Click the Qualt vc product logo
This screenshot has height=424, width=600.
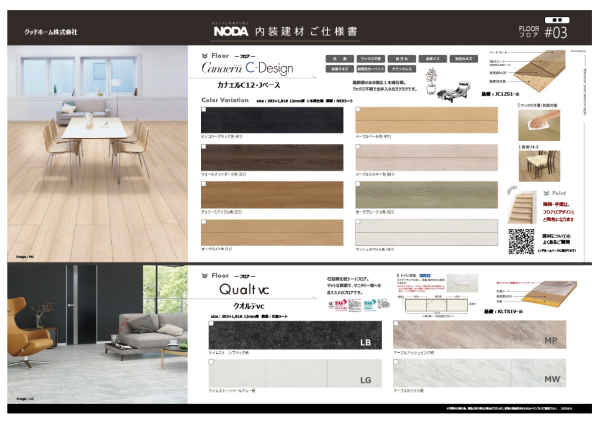pyautogui.click(x=244, y=289)
